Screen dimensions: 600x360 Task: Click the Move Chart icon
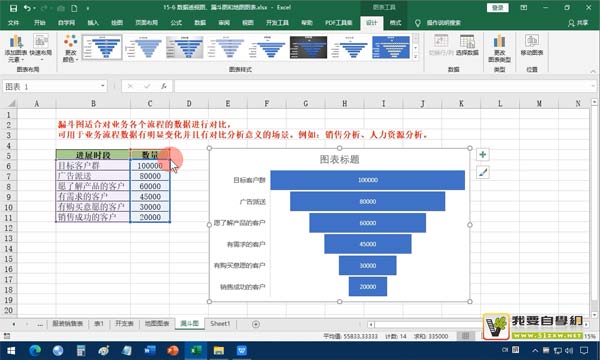pyautogui.click(x=532, y=45)
